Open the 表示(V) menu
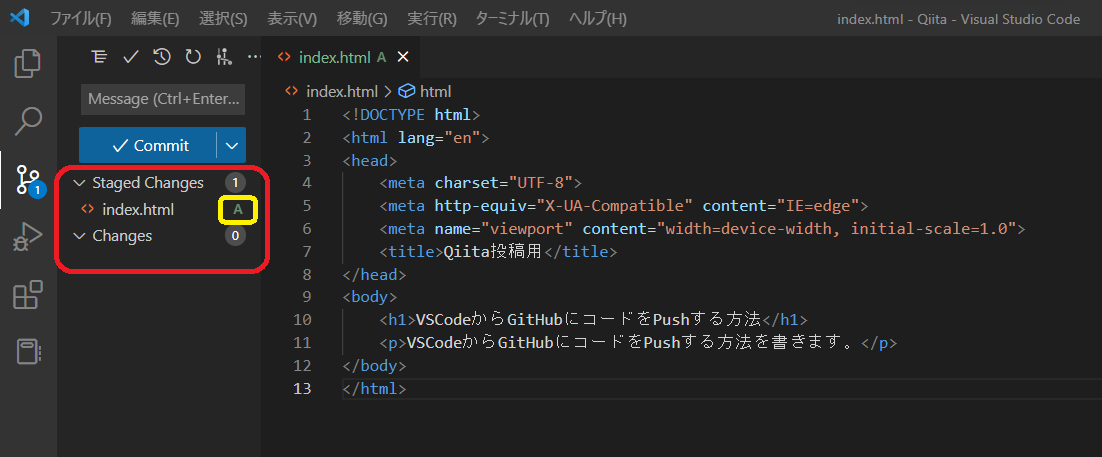The height and width of the screenshot is (457, 1102). point(292,19)
